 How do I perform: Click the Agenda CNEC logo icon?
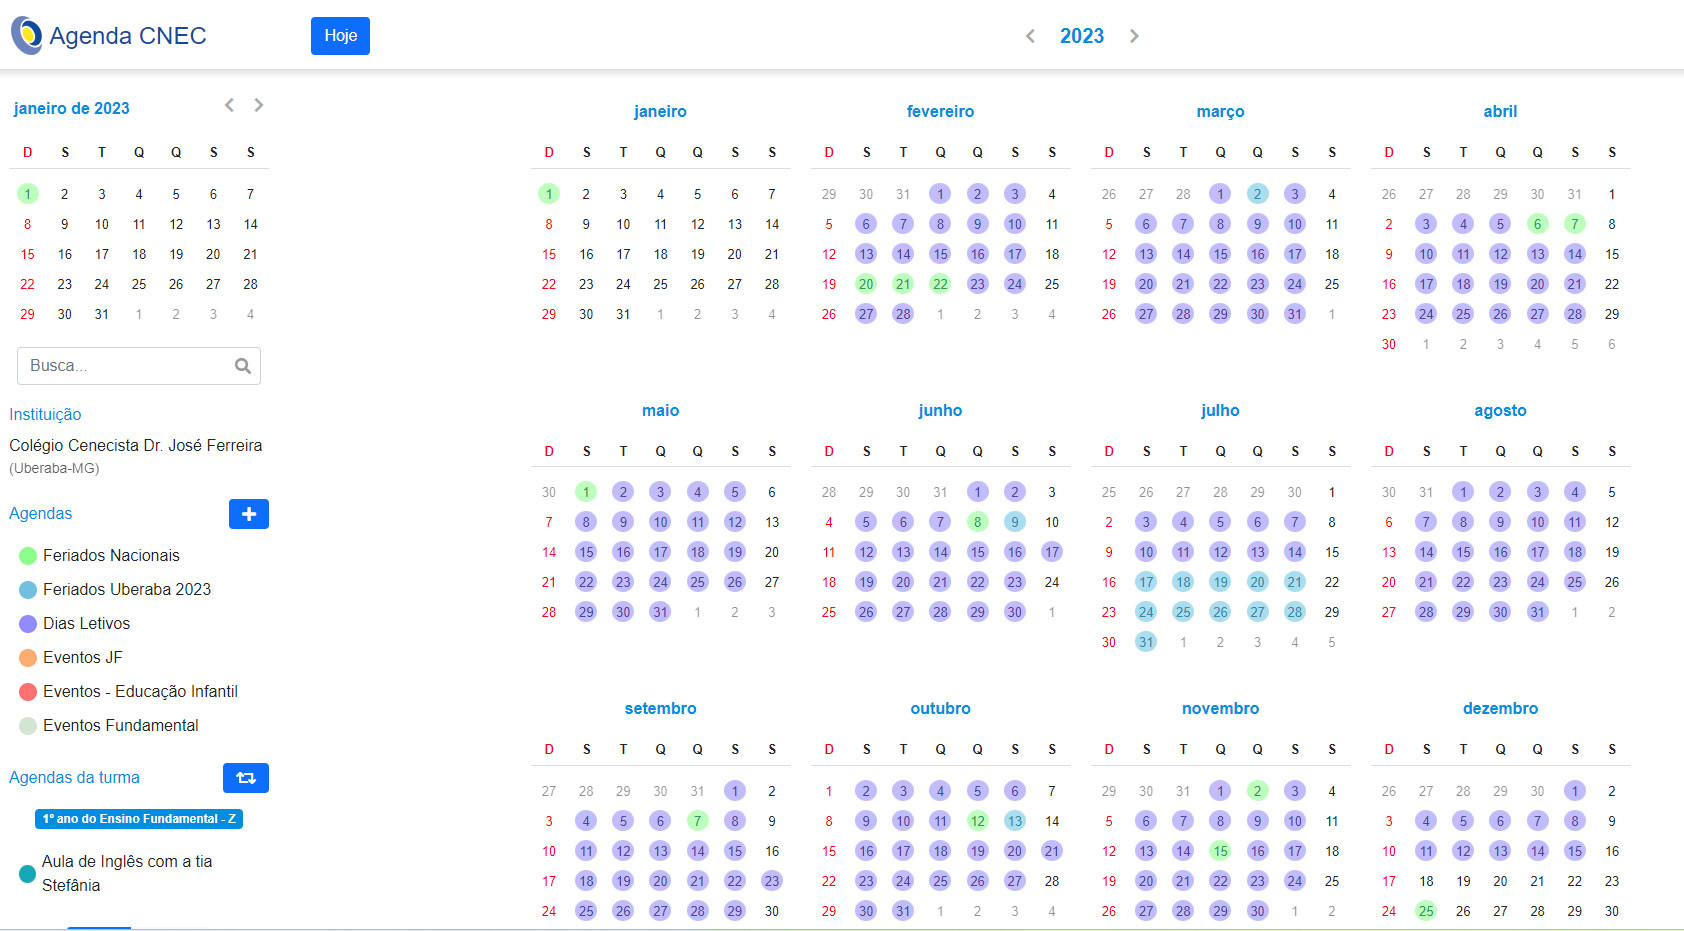coord(27,36)
